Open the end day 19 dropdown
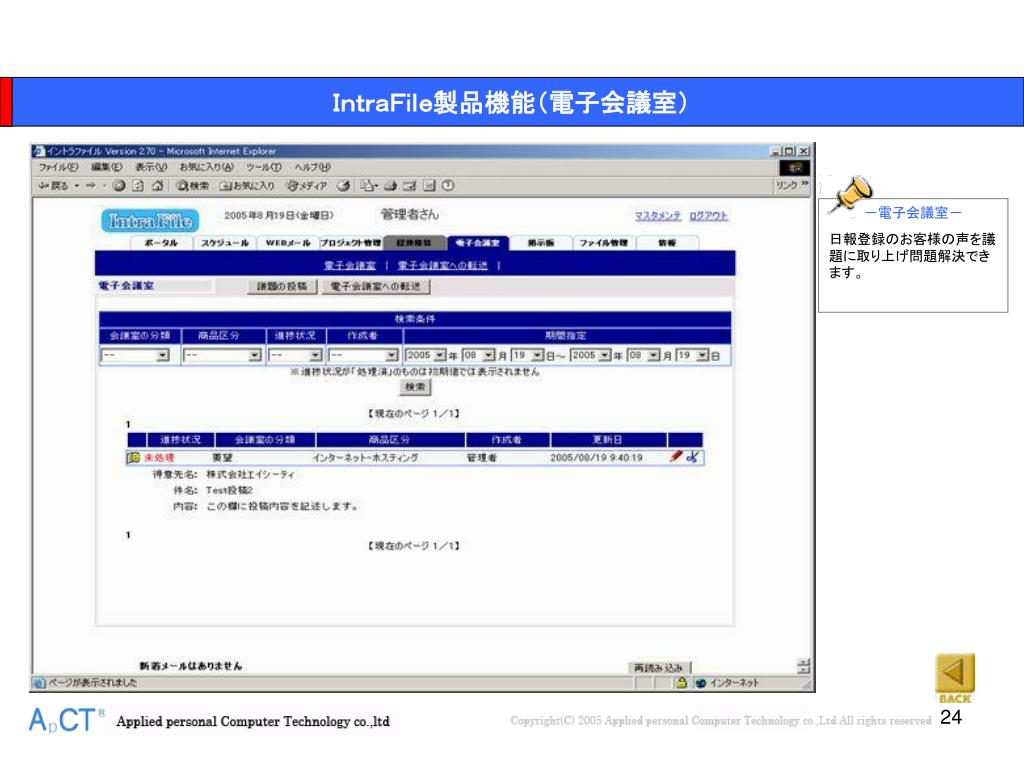Viewport: 1024px width, 768px height. pos(692,355)
